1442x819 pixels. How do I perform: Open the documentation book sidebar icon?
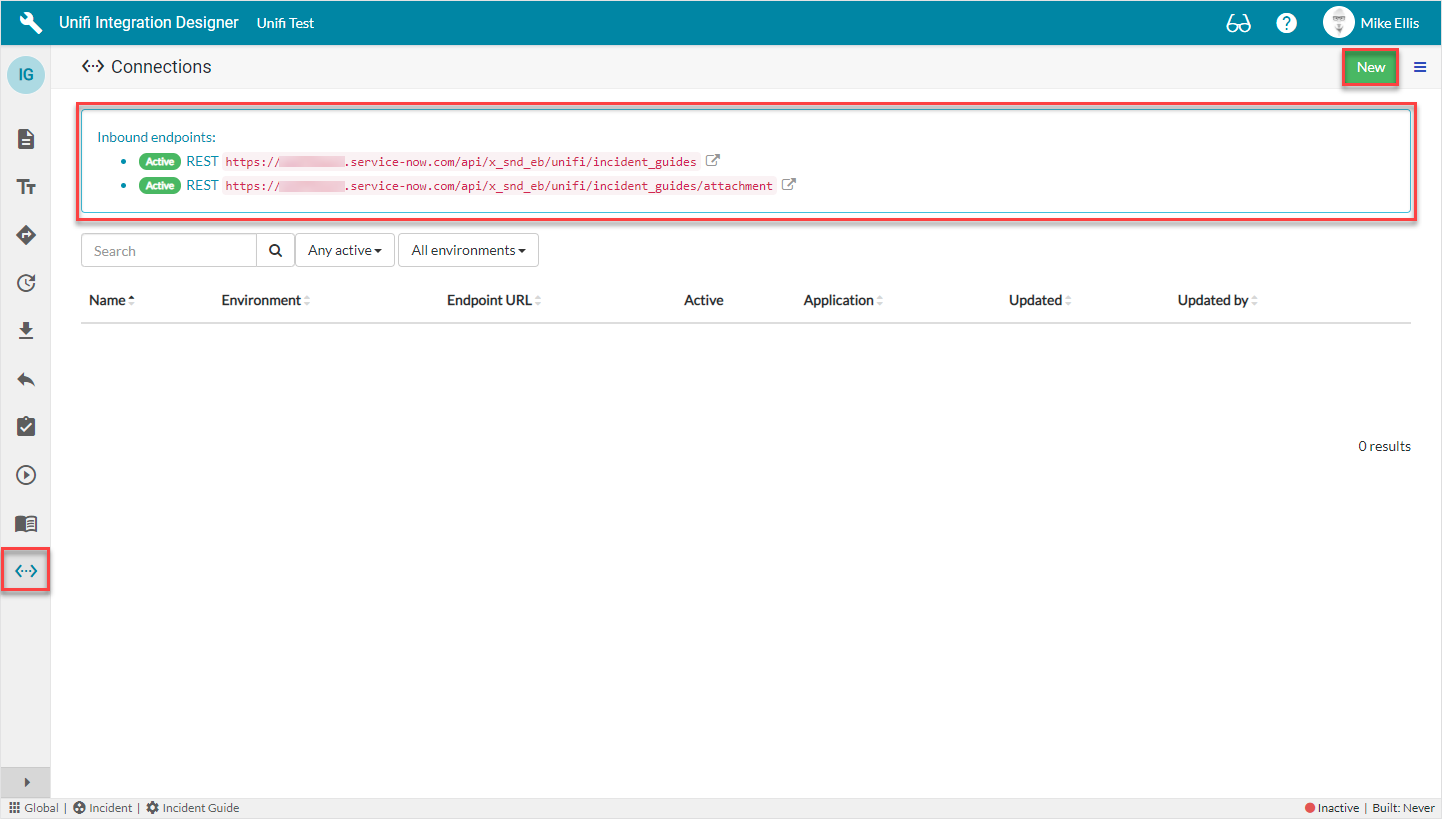[x=25, y=523]
